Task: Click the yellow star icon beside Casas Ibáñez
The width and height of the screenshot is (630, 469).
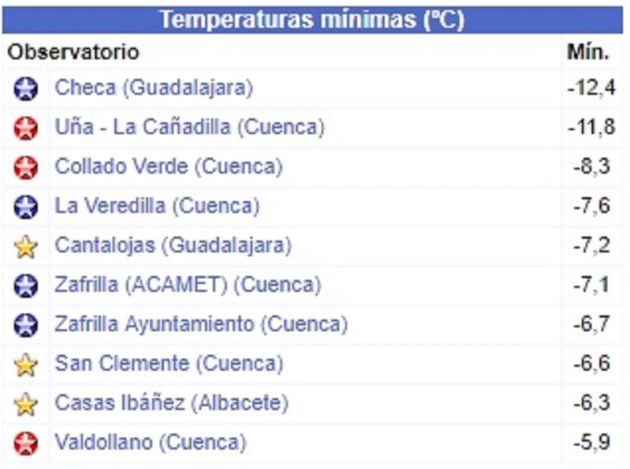Action: (26, 403)
